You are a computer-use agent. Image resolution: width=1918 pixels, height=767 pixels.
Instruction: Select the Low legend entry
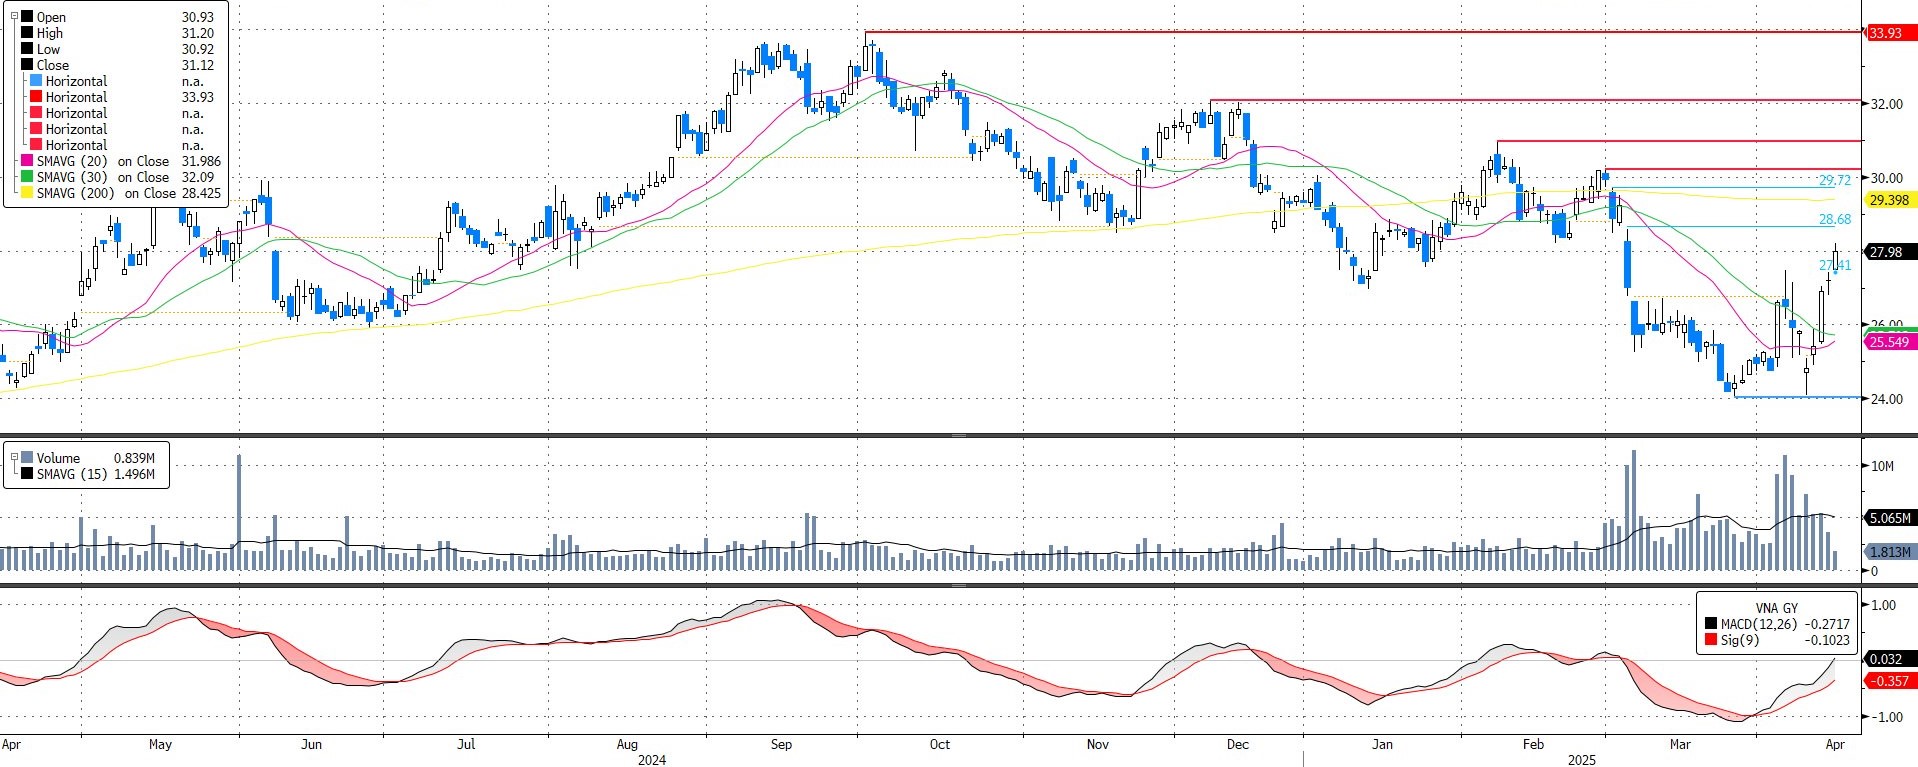pos(48,49)
